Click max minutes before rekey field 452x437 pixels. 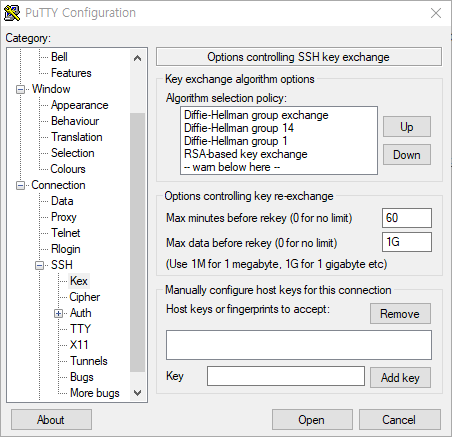[407, 218]
